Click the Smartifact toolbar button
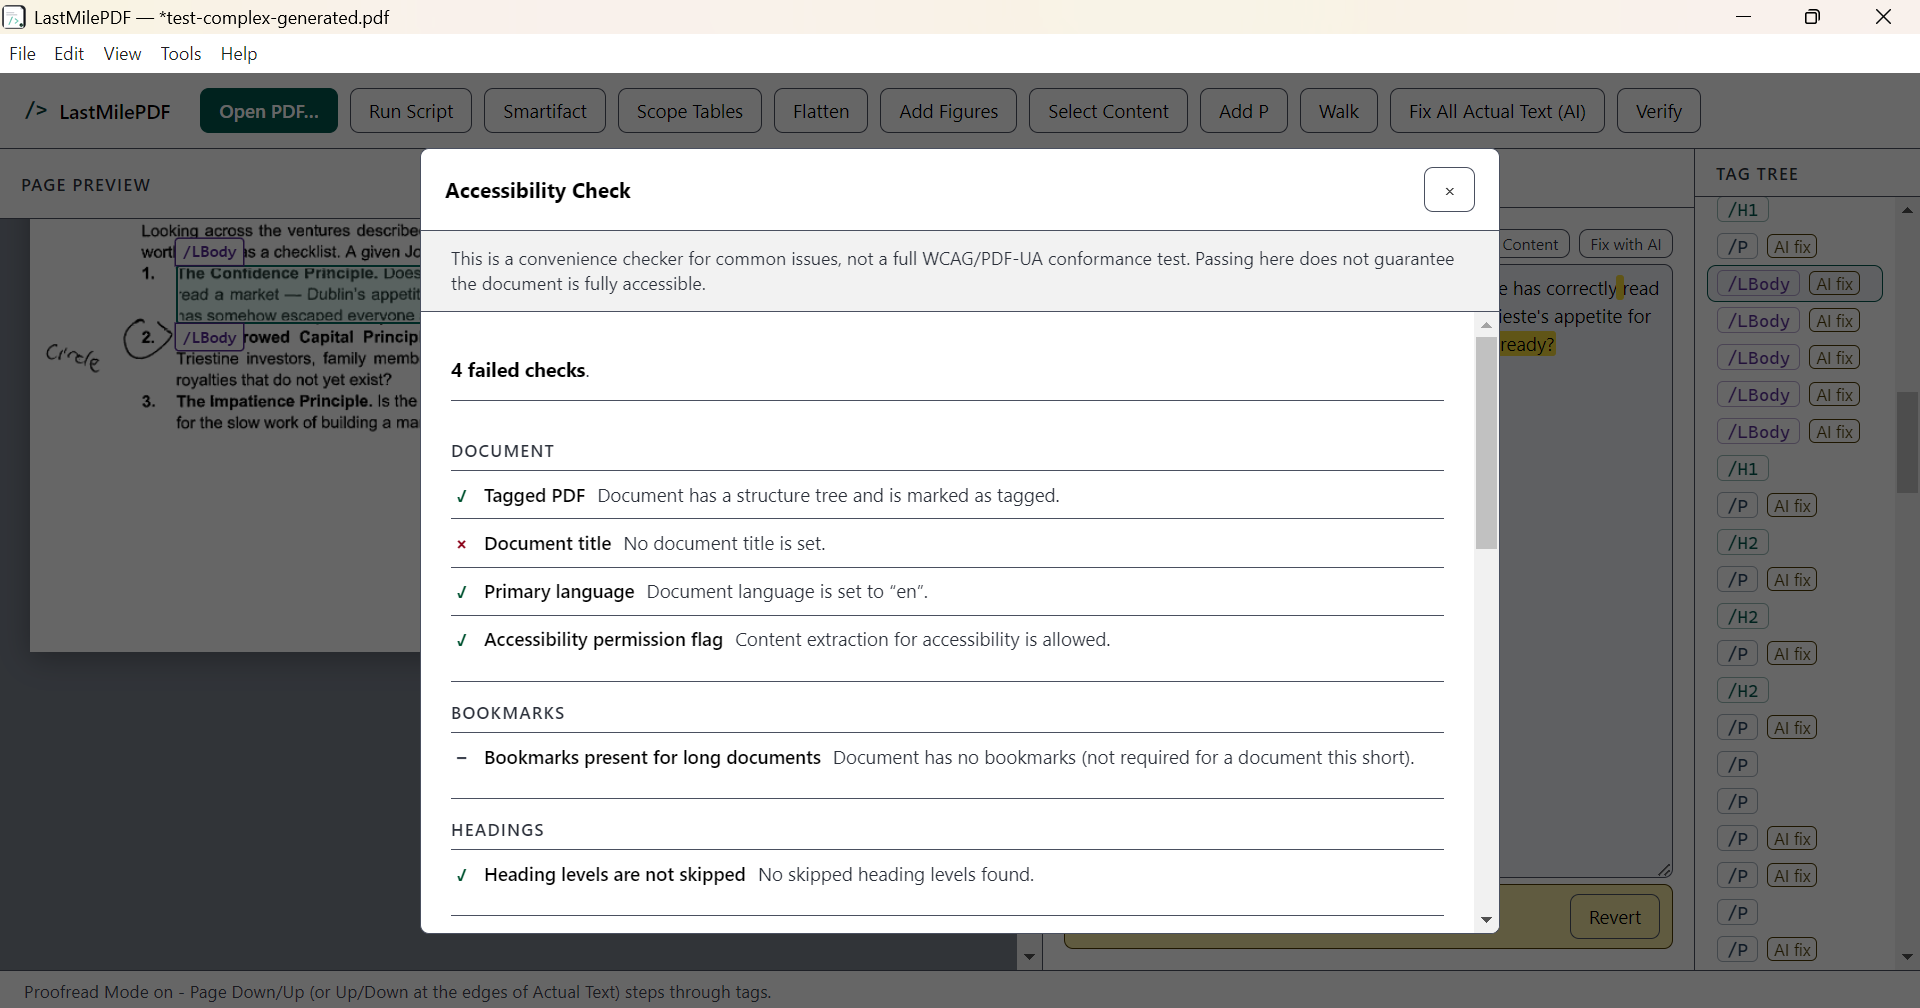 tap(545, 111)
